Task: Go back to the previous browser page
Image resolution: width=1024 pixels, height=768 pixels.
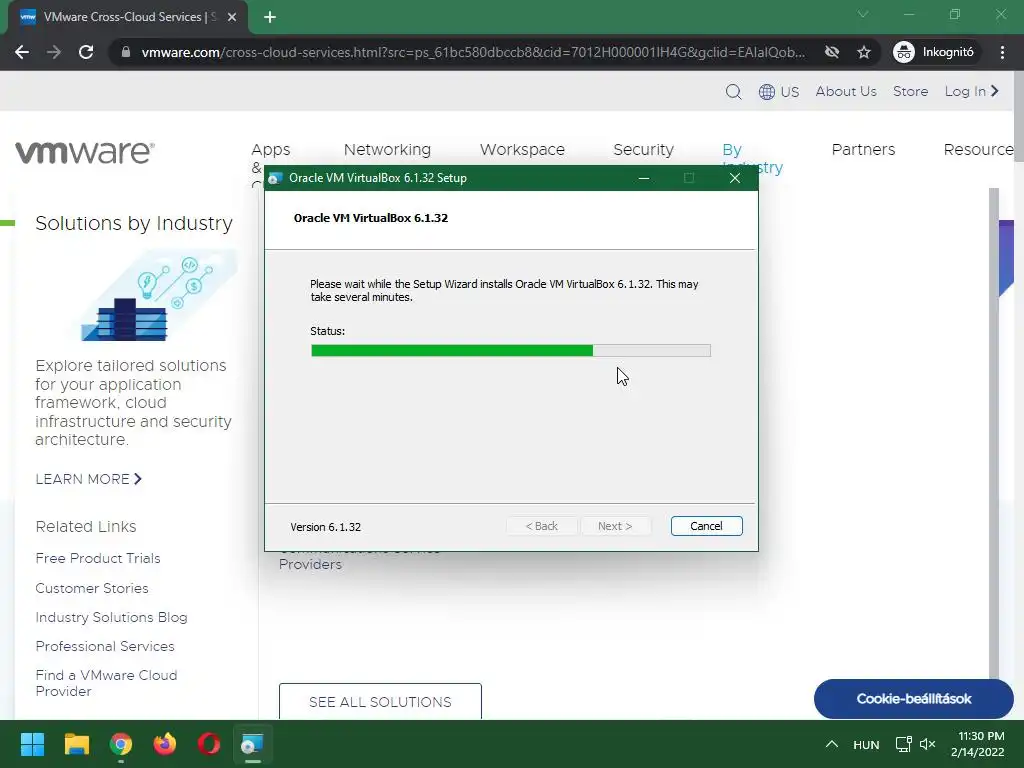Action: pyautogui.click(x=22, y=52)
